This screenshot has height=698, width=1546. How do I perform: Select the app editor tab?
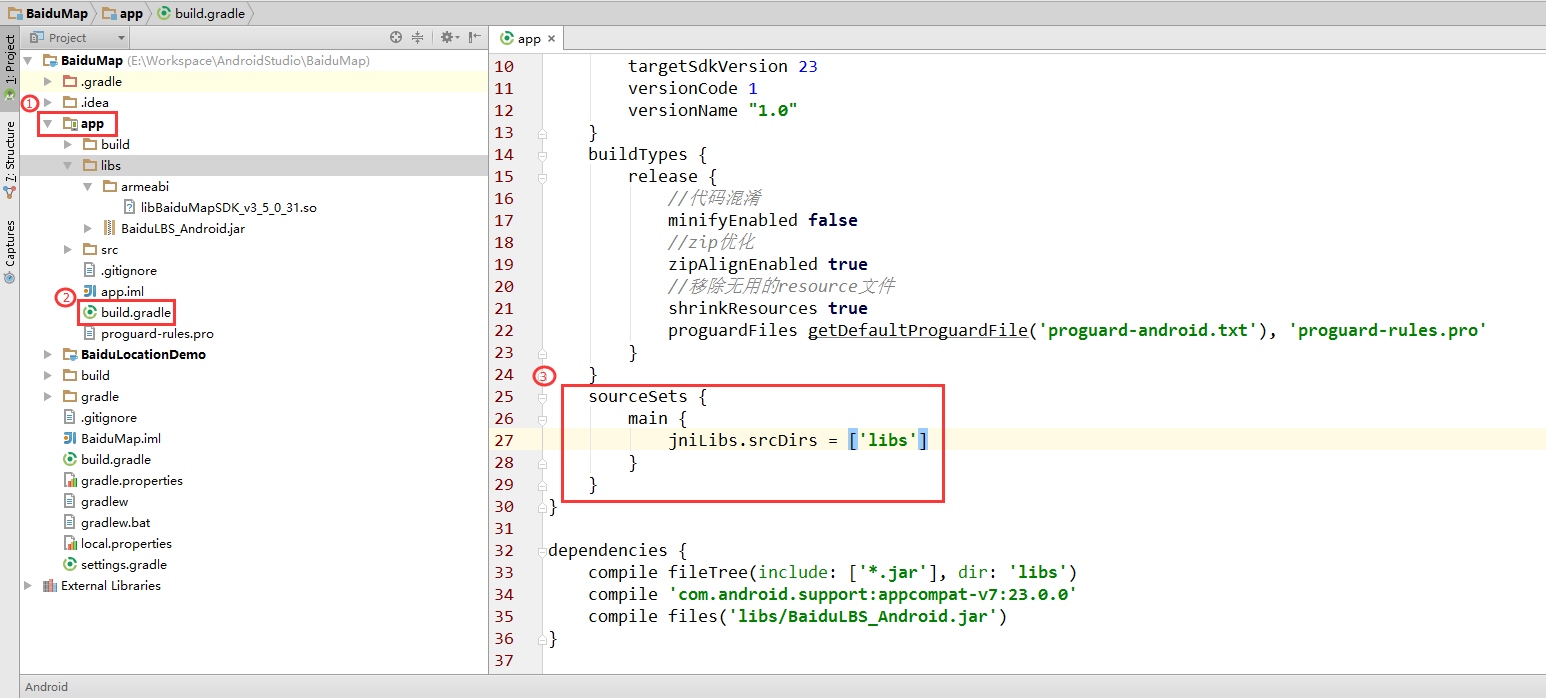(x=529, y=38)
